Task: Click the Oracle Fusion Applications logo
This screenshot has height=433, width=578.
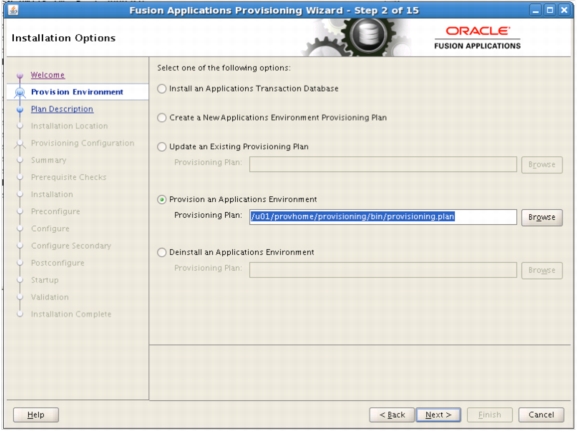Action: pos(477,38)
